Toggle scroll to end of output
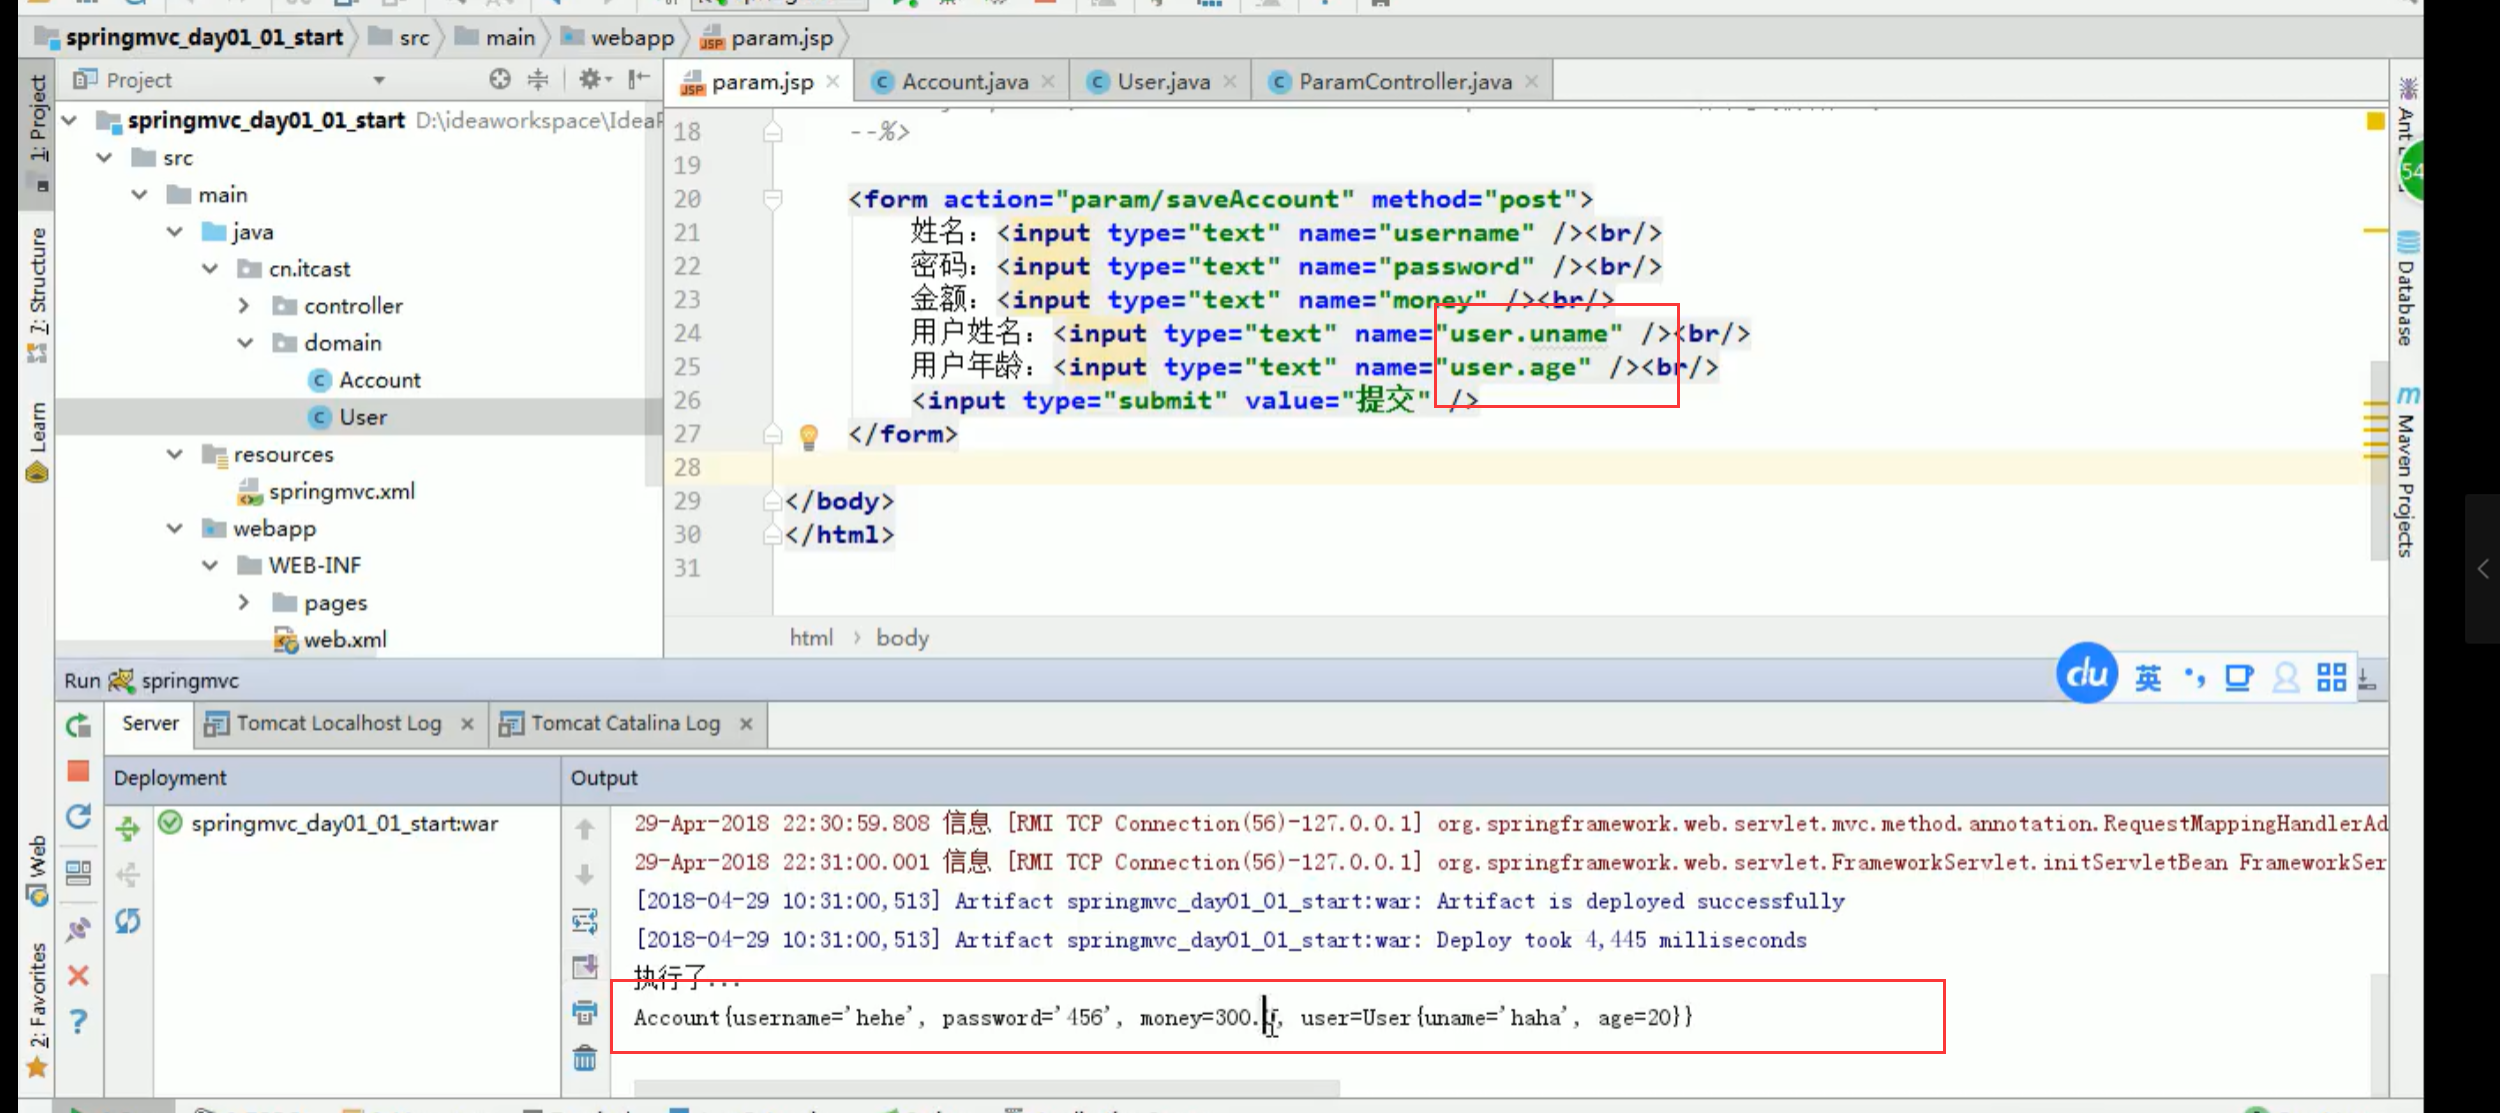This screenshot has height=1113, width=2500. click(585, 967)
